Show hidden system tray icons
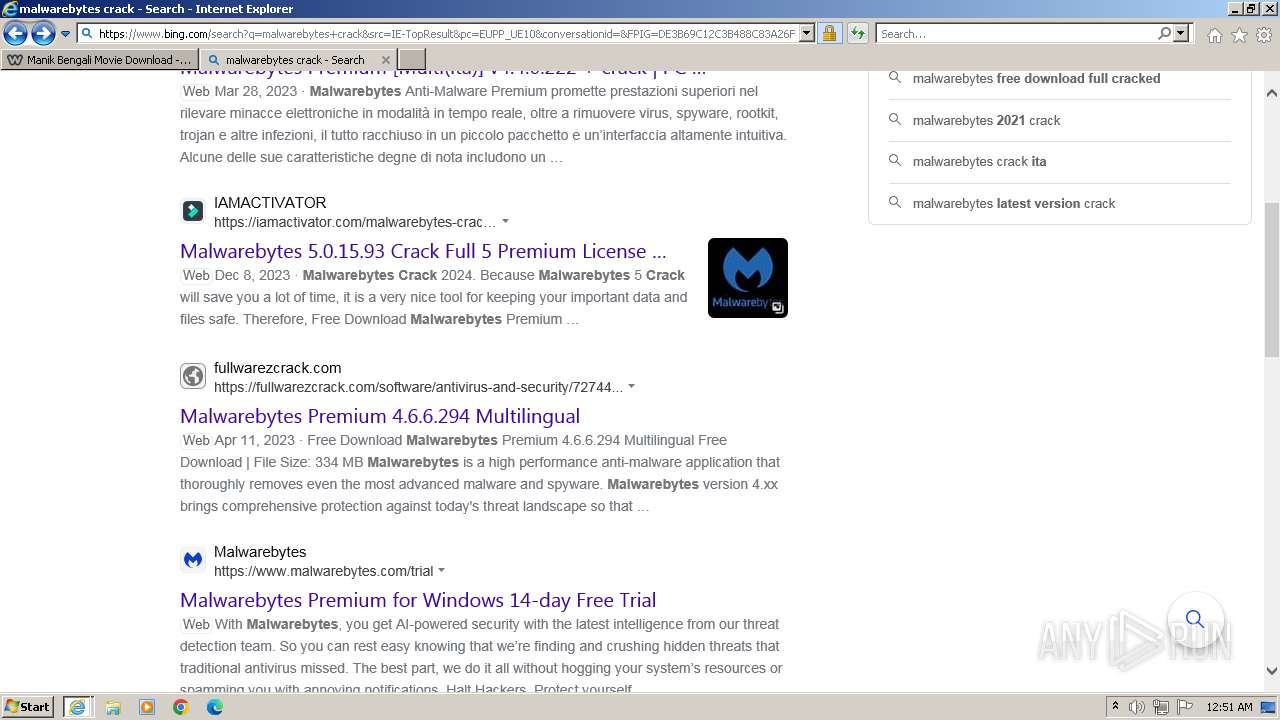 (x=1115, y=707)
